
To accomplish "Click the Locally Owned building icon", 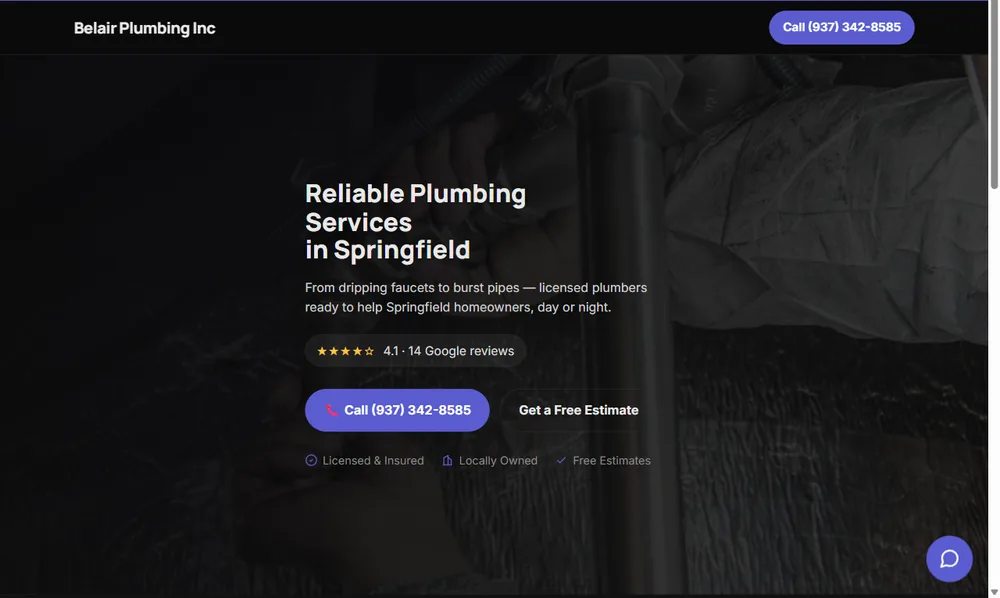I will pyautogui.click(x=448, y=460).
